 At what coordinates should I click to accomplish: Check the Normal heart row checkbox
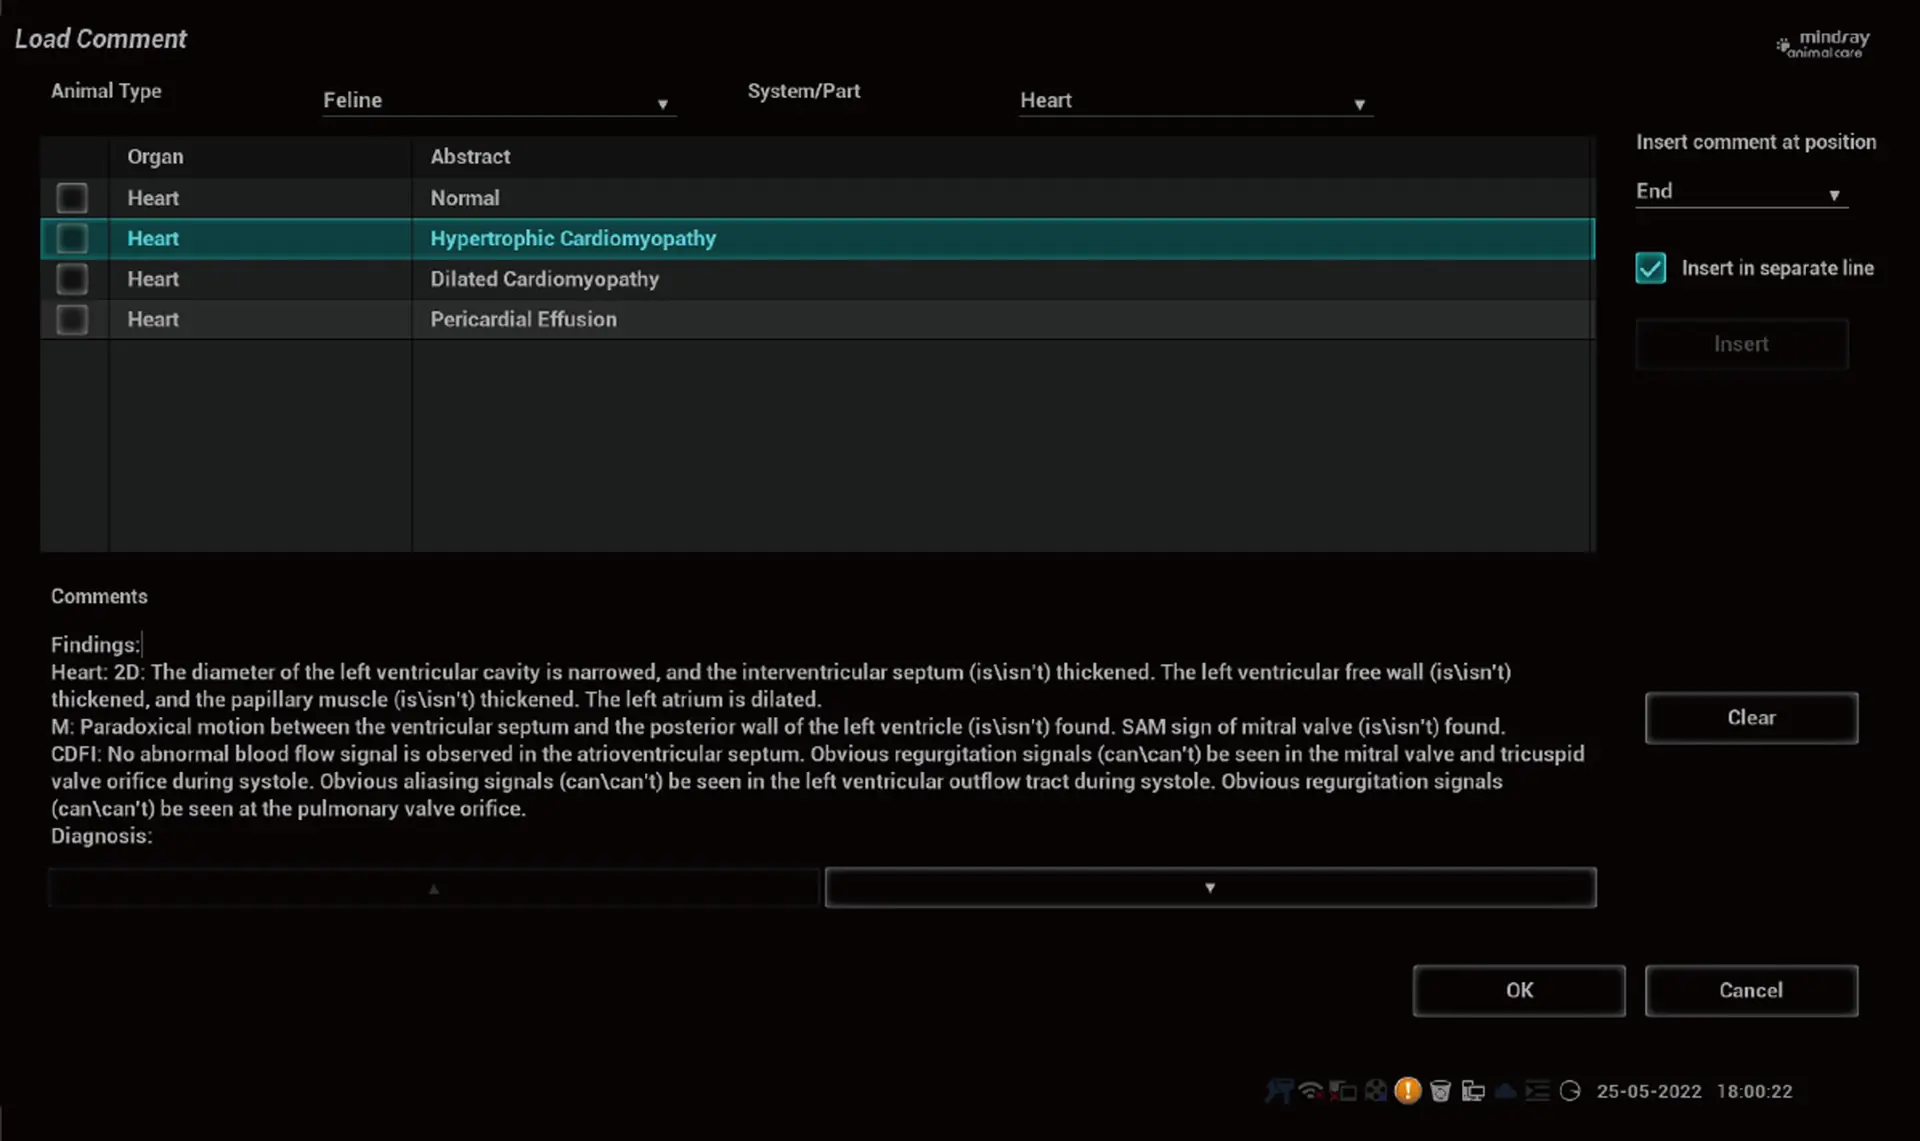(x=72, y=198)
